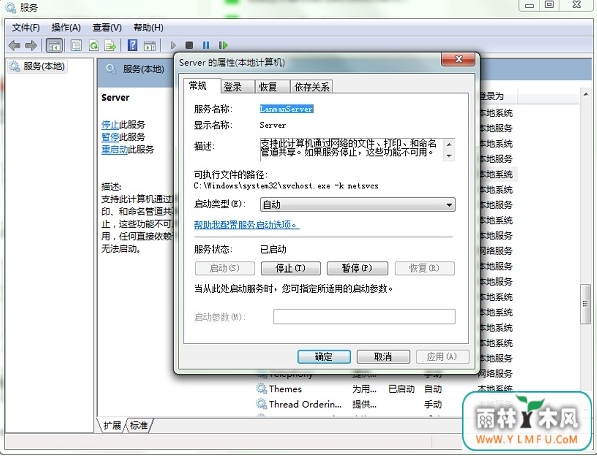The width and height of the screenshot is (597, 456).
Task: Click the description box down arrow
Action: (449, 156)
